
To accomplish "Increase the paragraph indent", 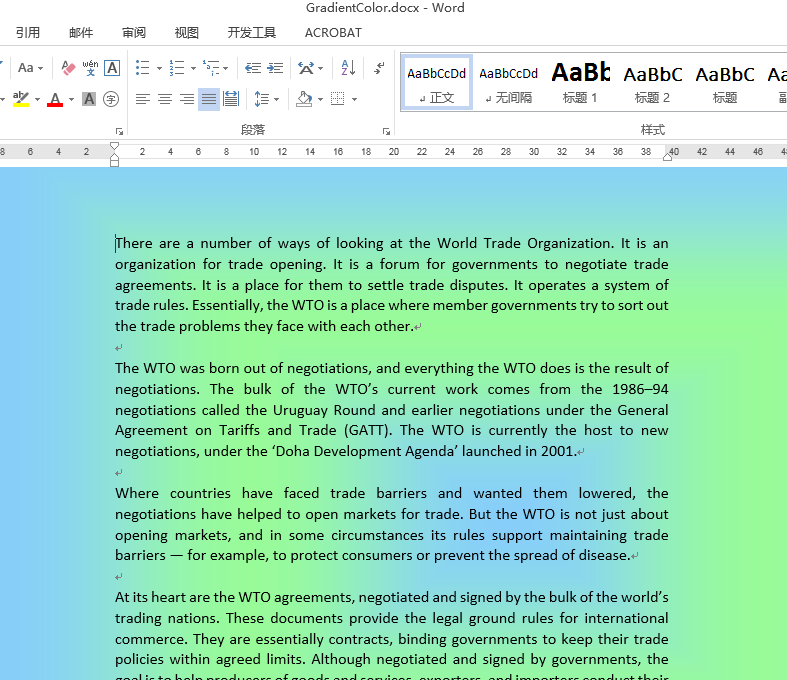I will point(275,68).
